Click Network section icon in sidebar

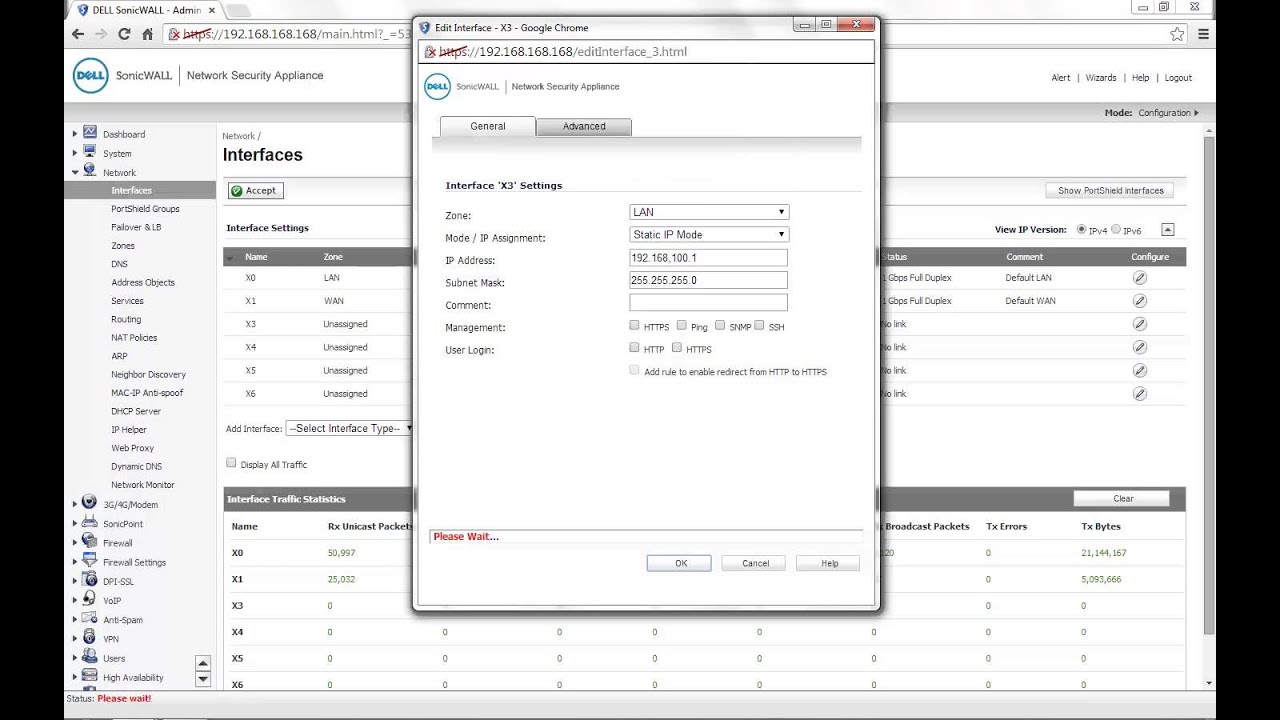[90, 171]
